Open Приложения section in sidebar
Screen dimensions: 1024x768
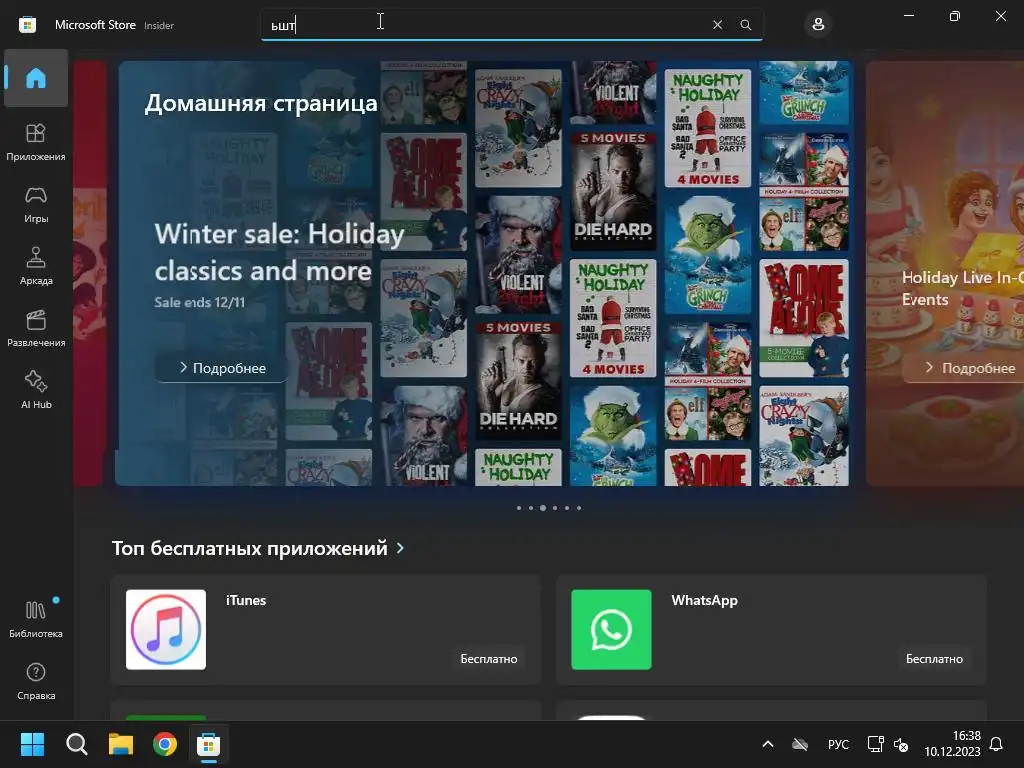[36, 142]
